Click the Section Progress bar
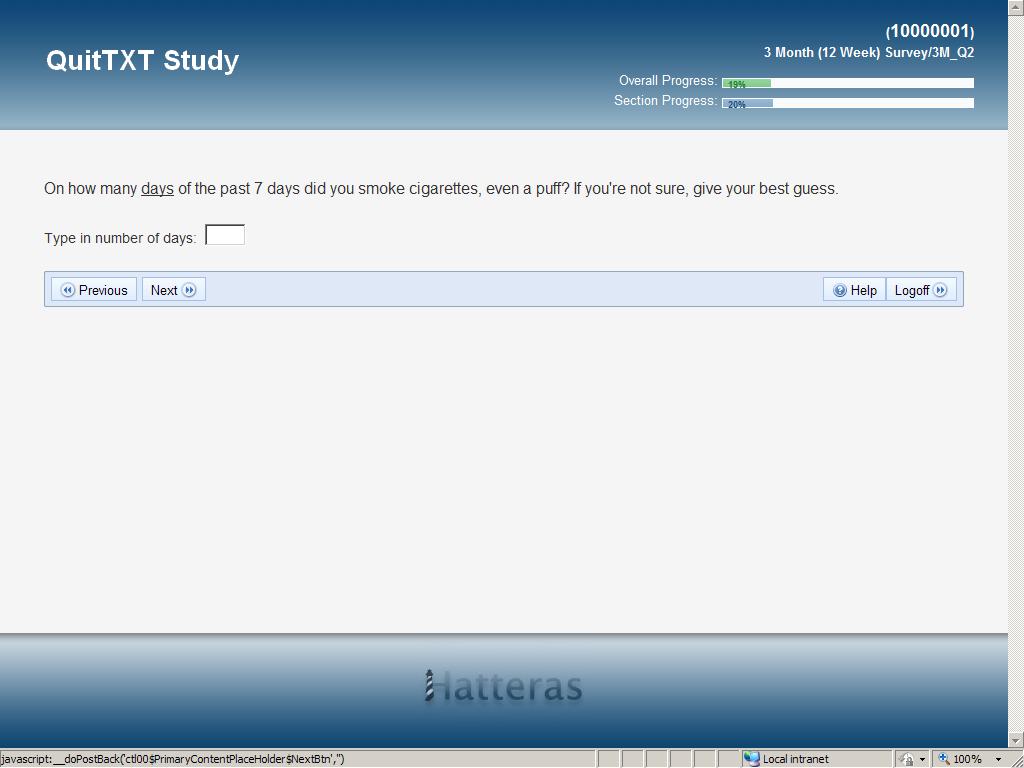The height and width of the screenshot is (768, 1024). [847, 103]
